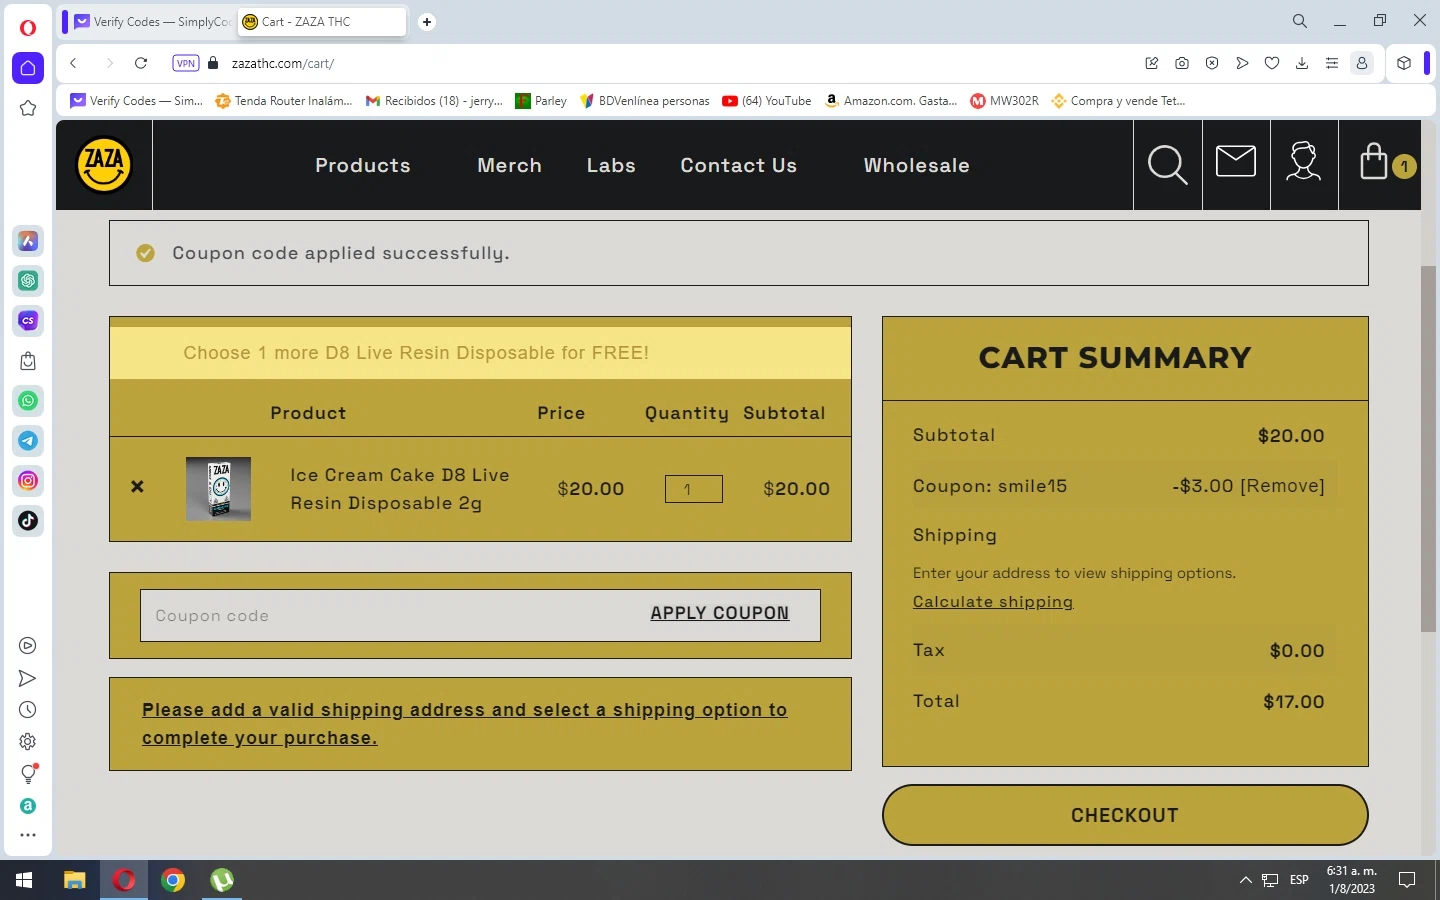Open the Windows Start menu
The height and width of the screenshot is (900, 1440).
click(x=24, y=880)
